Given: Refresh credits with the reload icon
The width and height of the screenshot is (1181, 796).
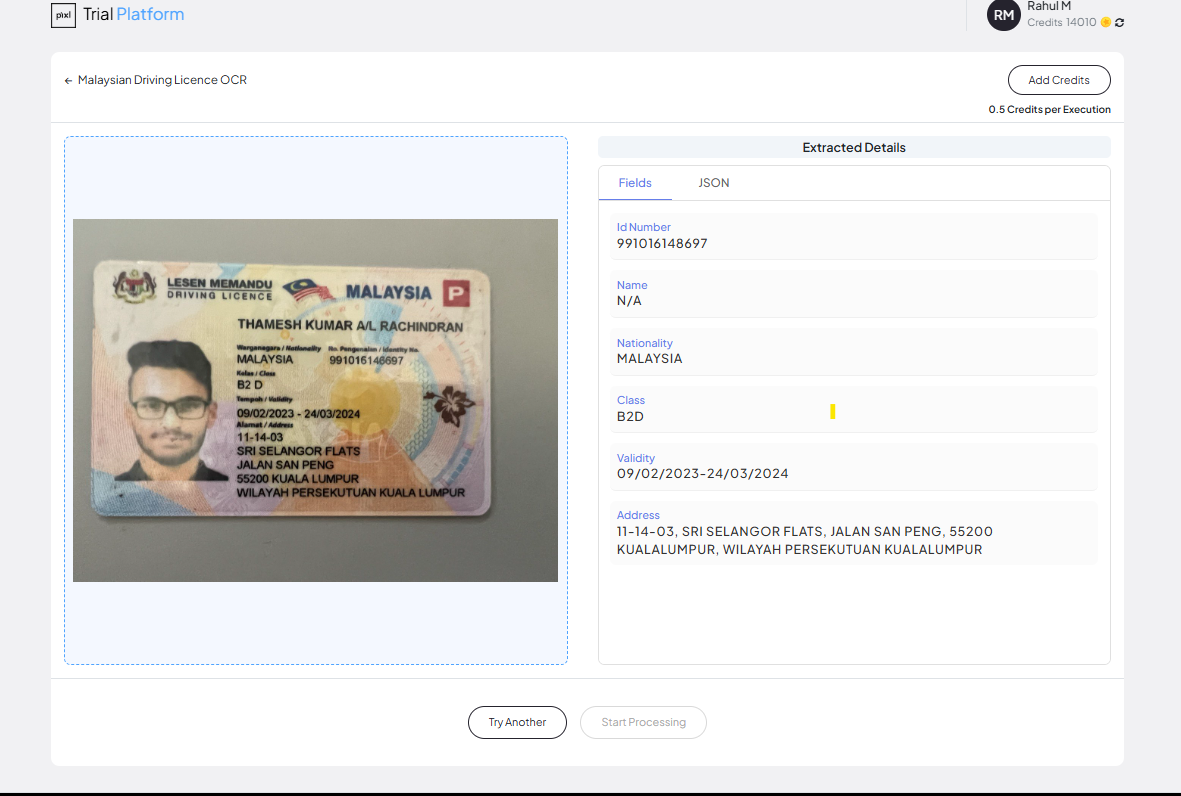Looking at the screenshot, I should 1119,22.
